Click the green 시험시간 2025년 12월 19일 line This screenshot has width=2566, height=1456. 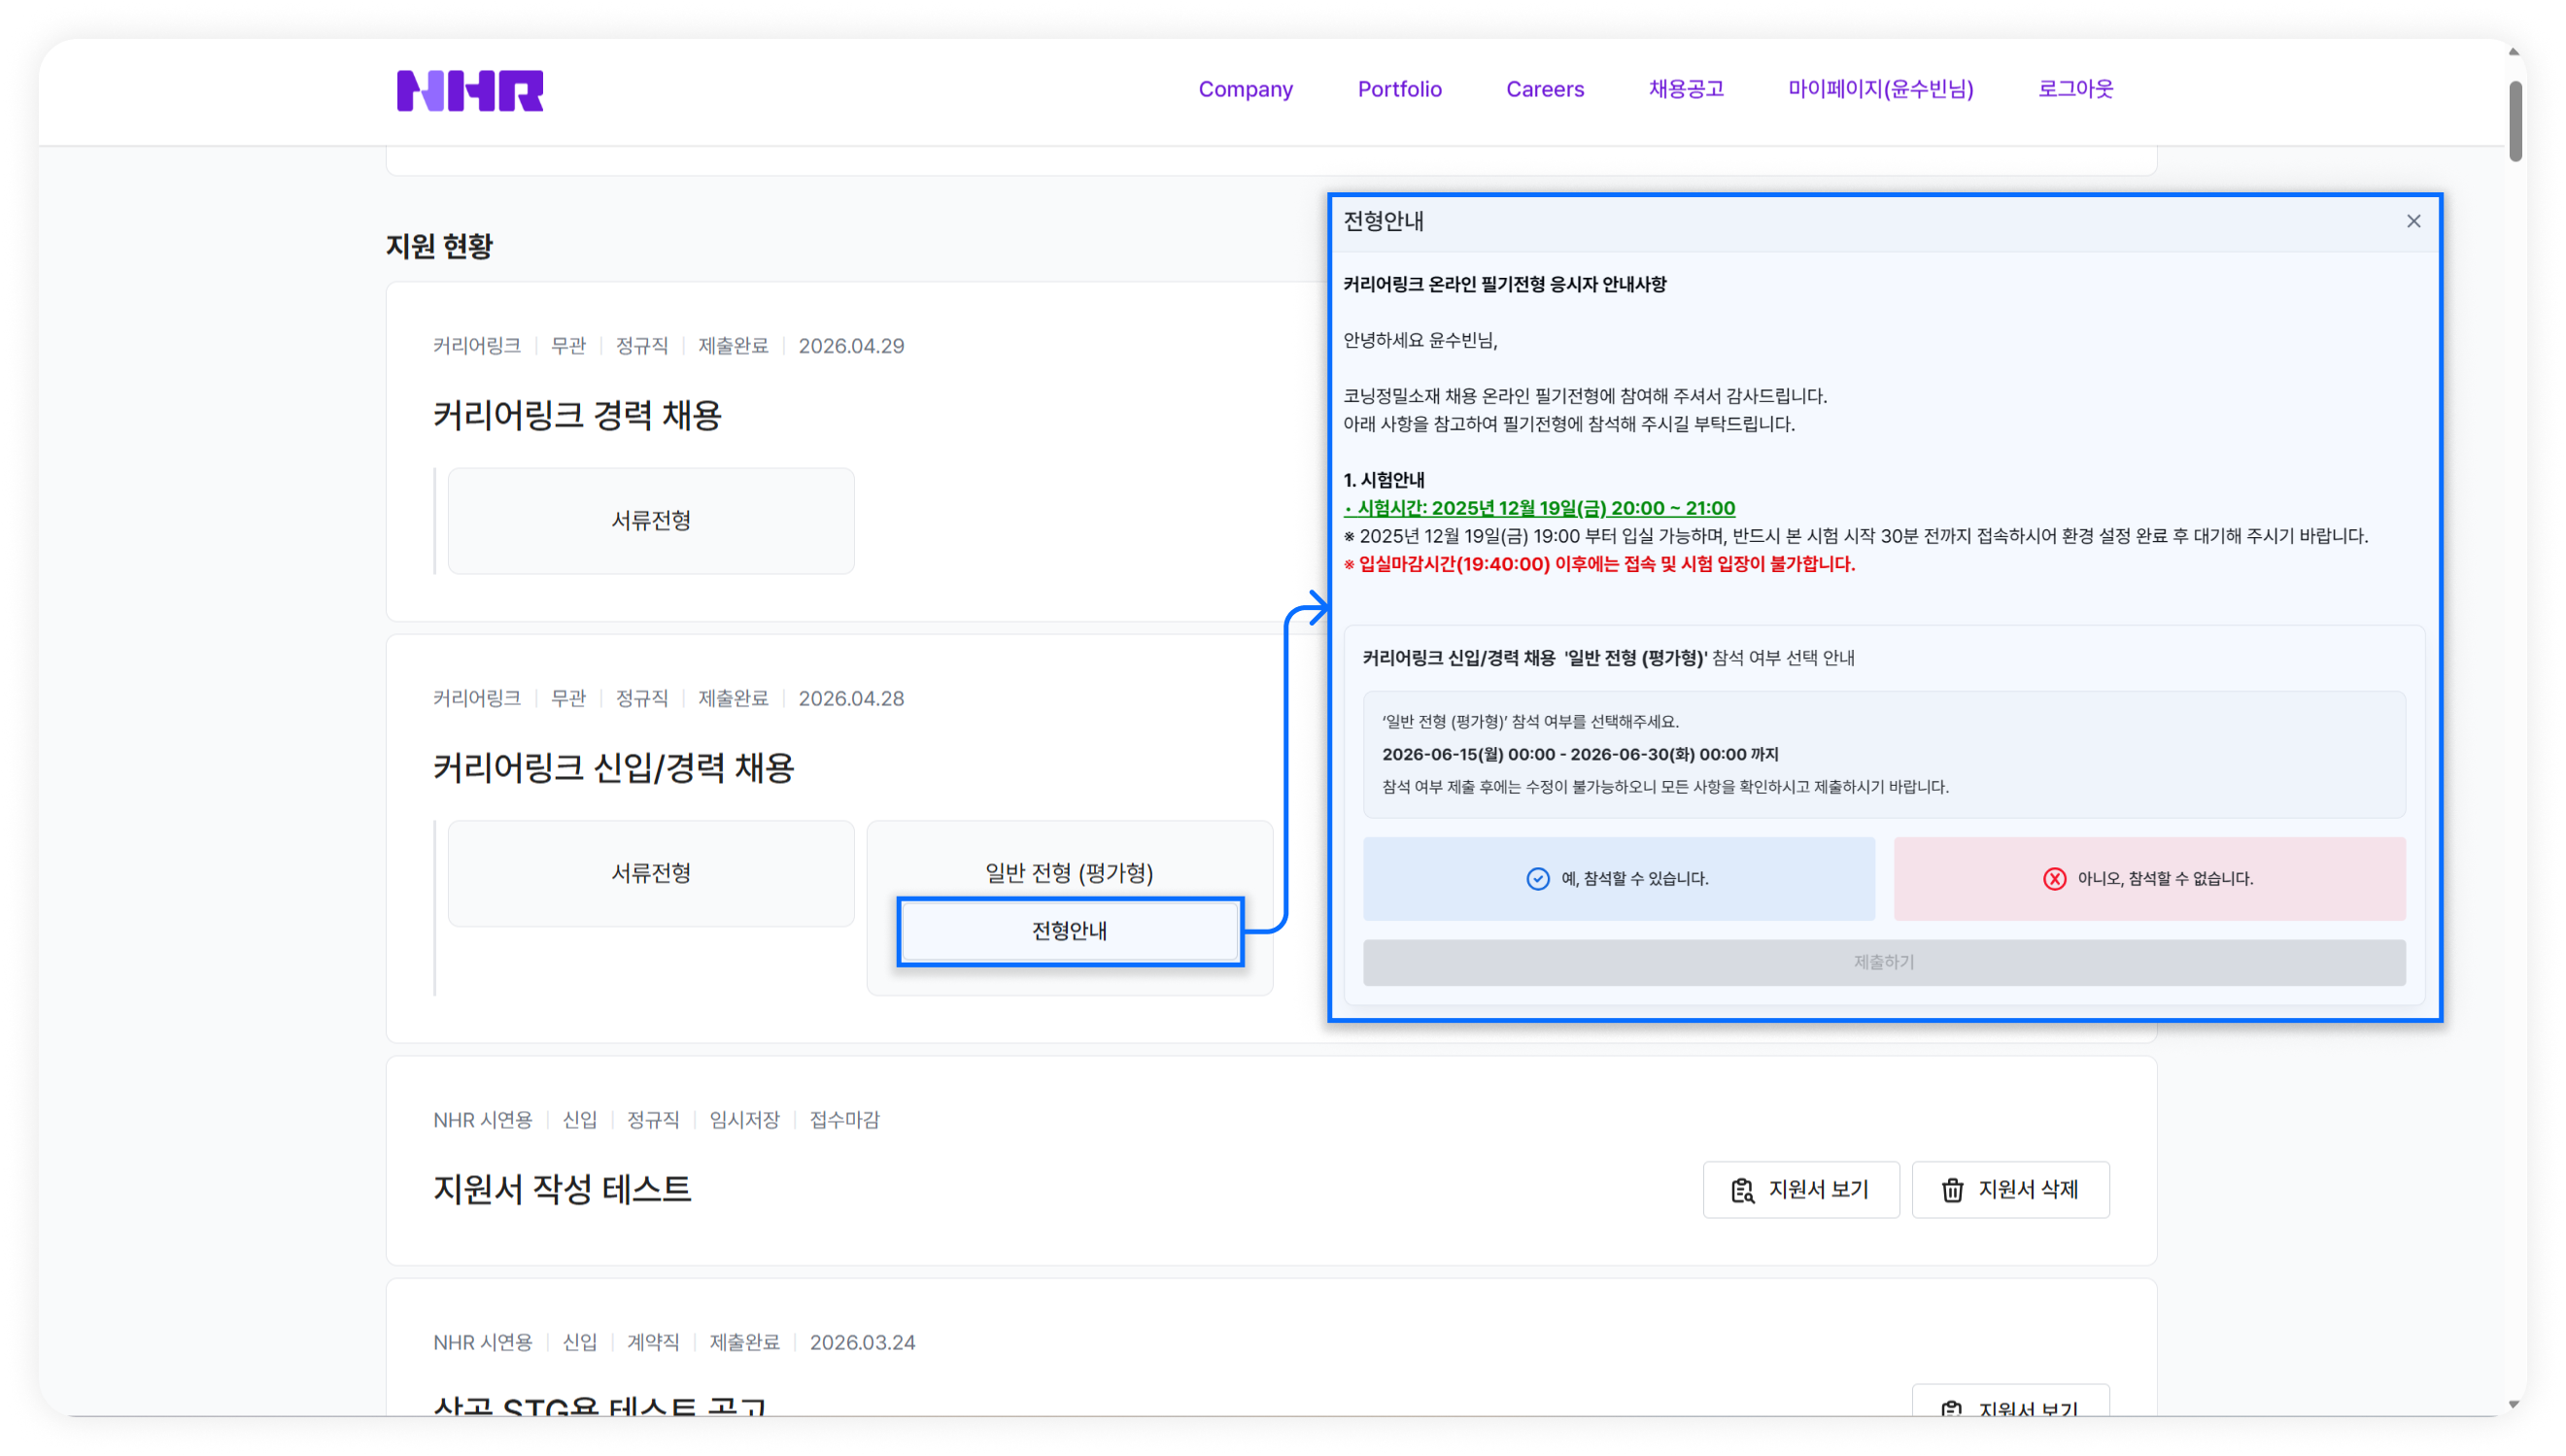tap(1539, 508)
